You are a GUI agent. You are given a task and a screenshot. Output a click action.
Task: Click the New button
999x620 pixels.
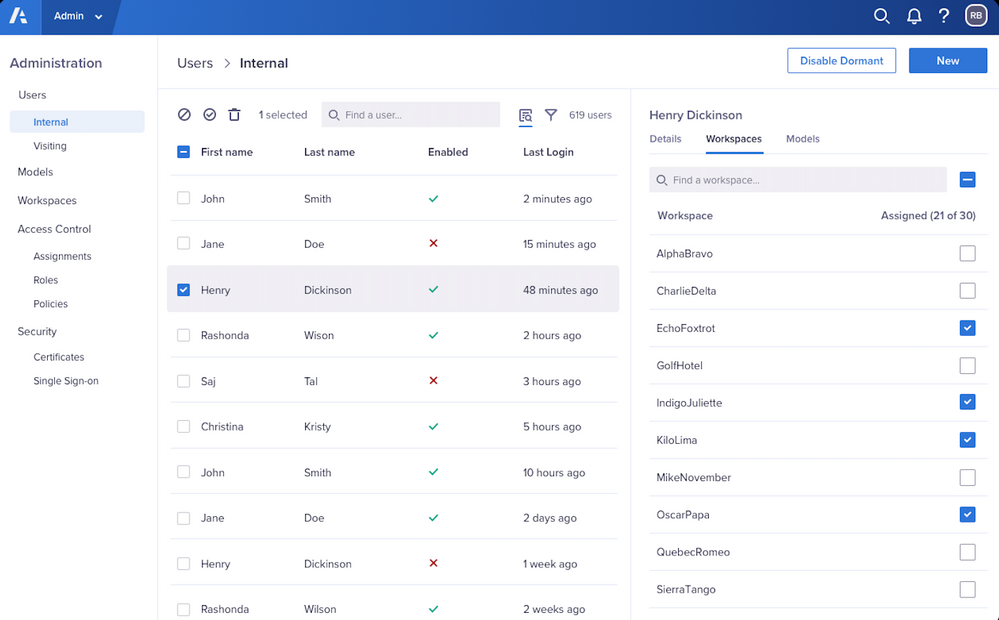pos(947,61)
